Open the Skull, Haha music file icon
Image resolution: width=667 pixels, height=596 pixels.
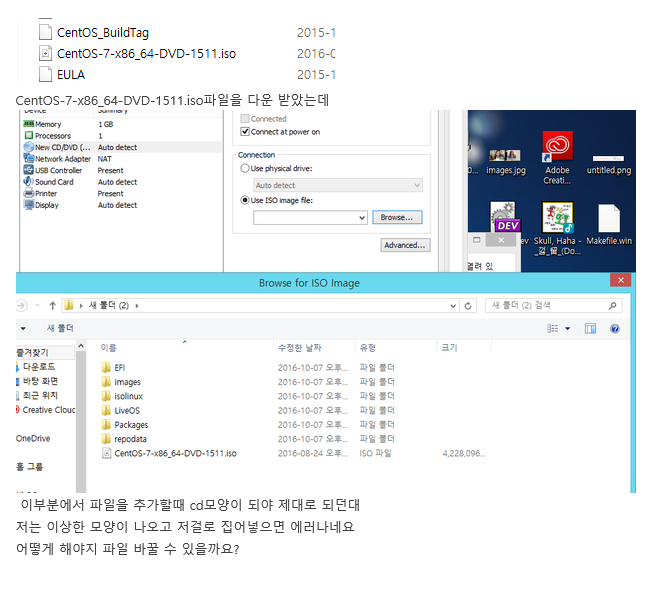(557, 217)
